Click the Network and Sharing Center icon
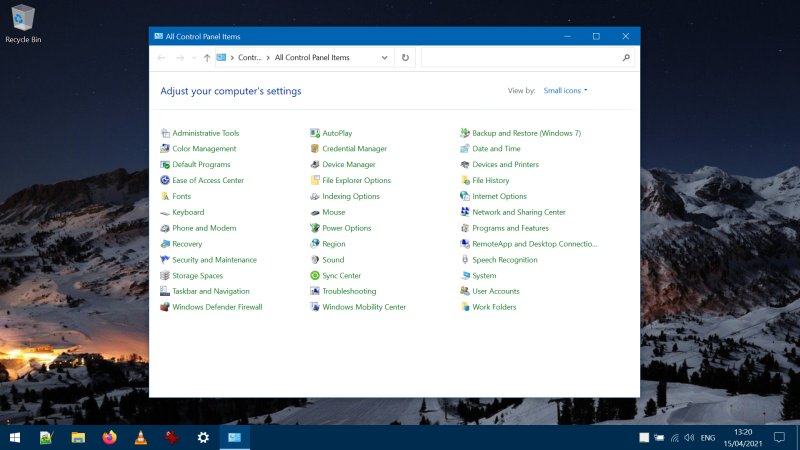This screenshot has height=450, width=800. coord(465,212)
